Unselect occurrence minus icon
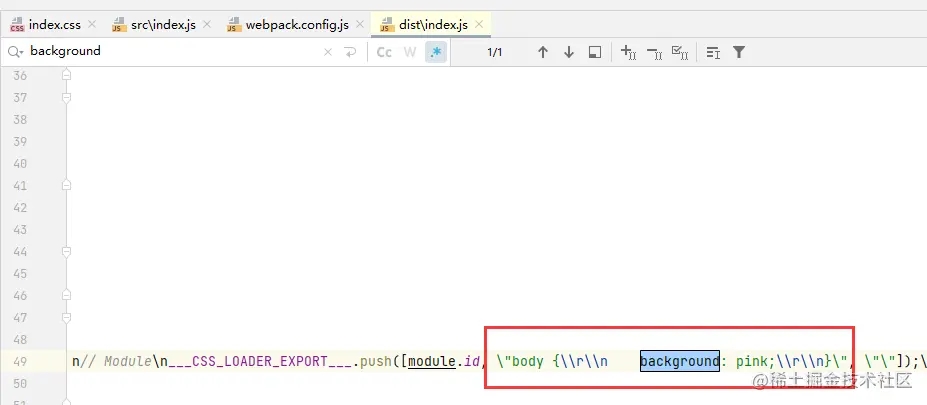 [654, 53]
